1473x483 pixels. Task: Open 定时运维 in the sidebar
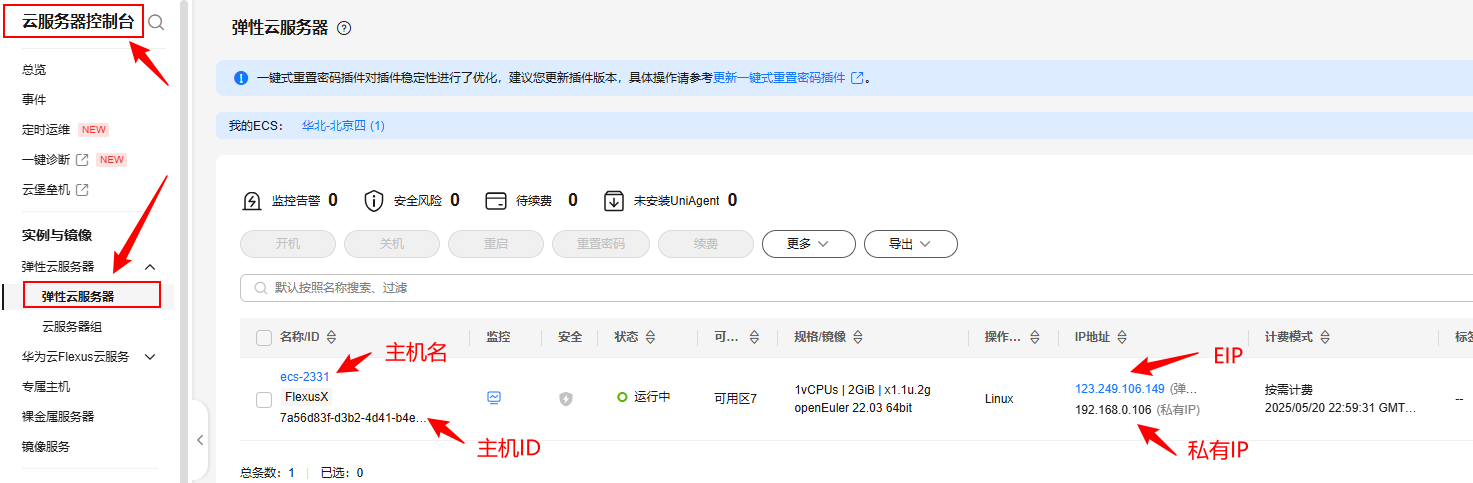click(x=46, y=130)
